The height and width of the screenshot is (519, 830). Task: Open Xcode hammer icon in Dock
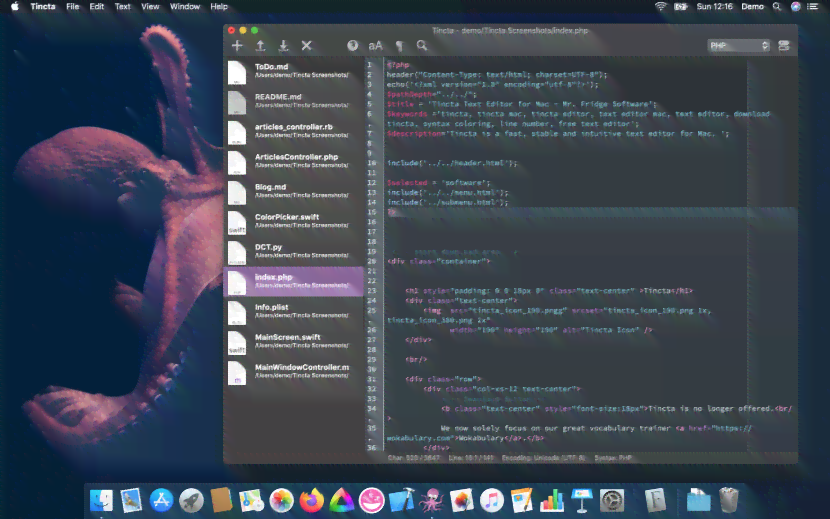pos(402,500)
